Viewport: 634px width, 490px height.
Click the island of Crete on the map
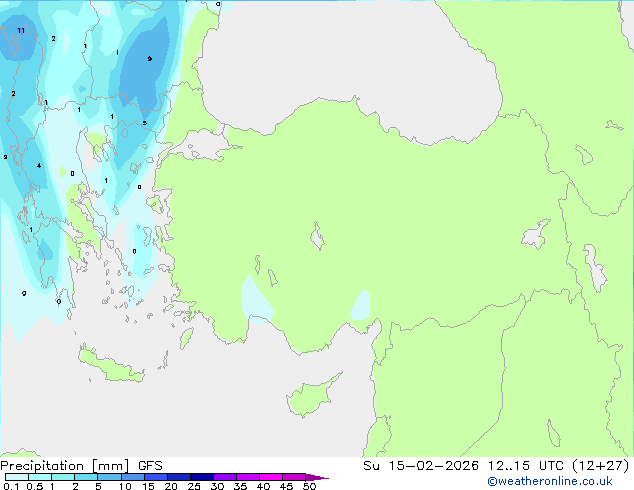click(111, 365)
